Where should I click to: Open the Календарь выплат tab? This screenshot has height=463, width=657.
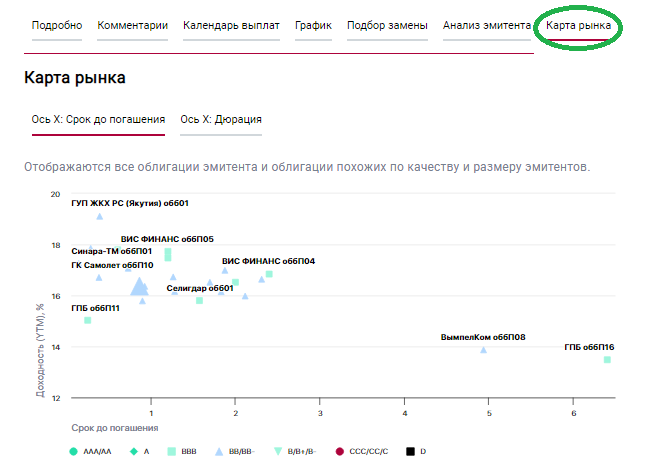[231, 24]
